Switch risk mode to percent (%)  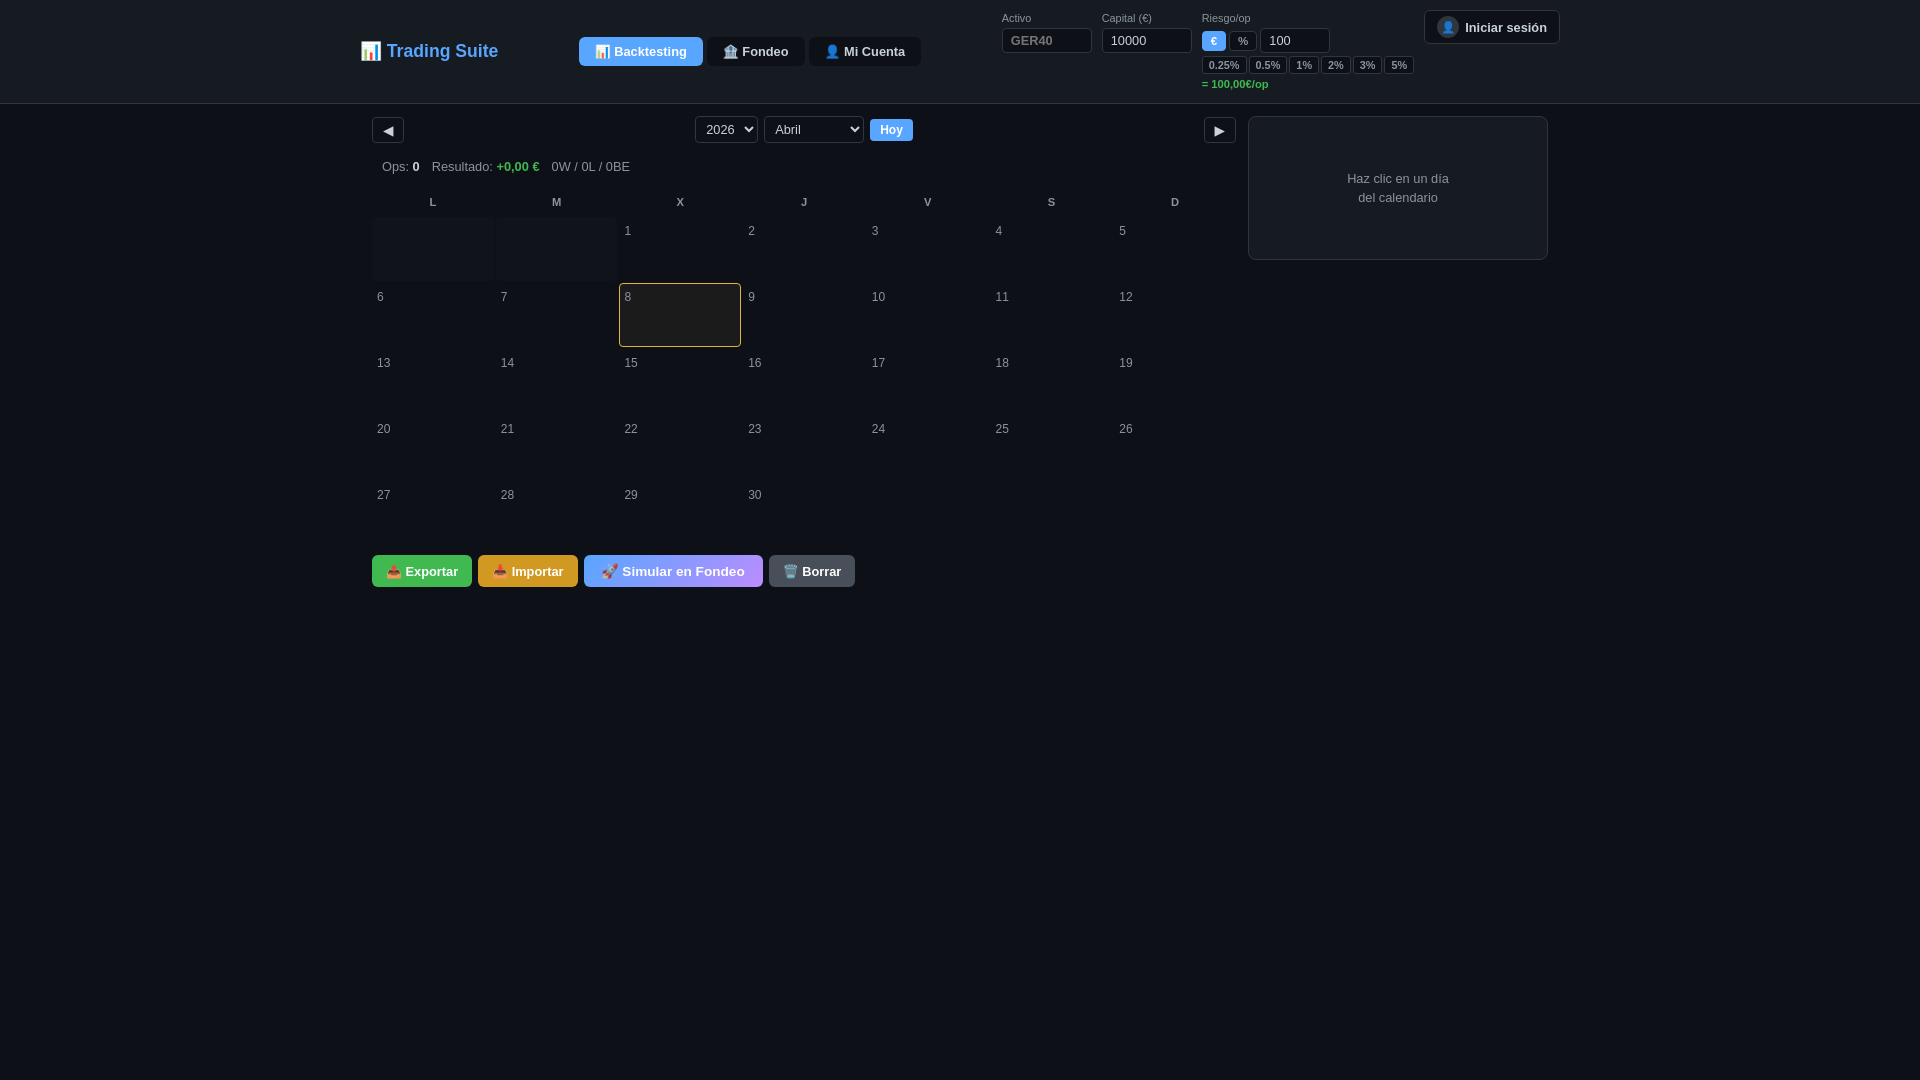[1242, 41]
